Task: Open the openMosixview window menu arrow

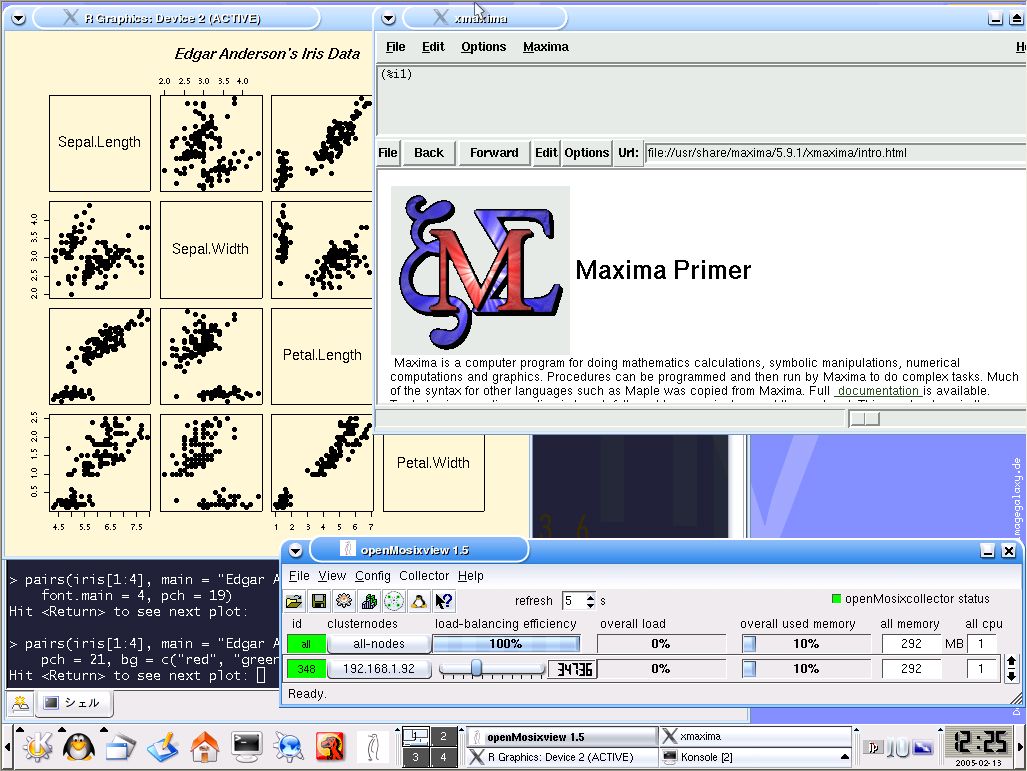Action: point(295,551)
